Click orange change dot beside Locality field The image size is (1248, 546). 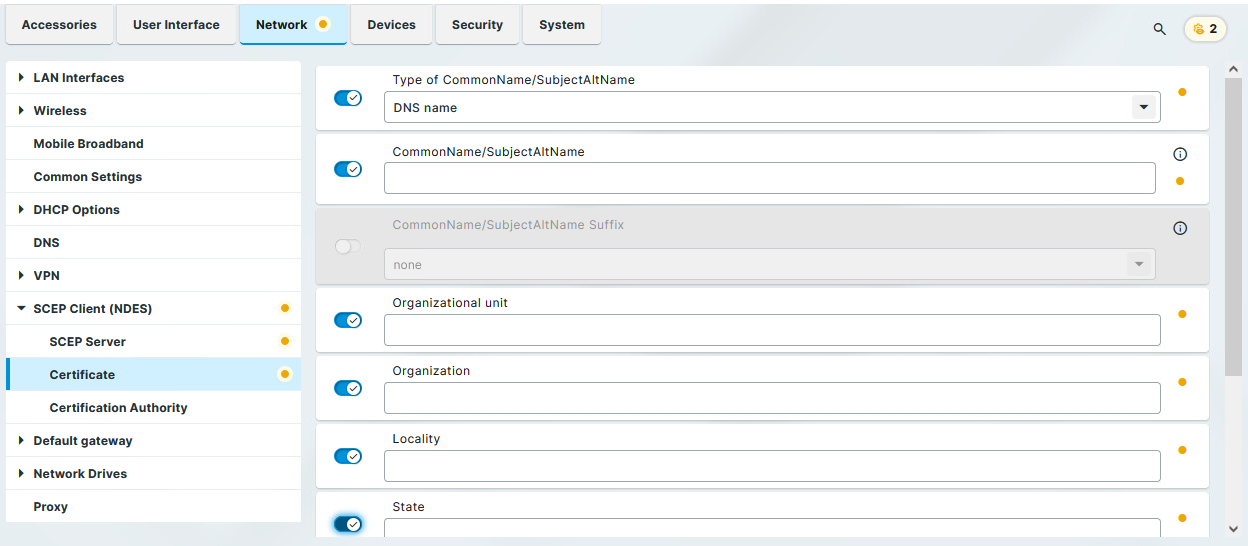1182,450
